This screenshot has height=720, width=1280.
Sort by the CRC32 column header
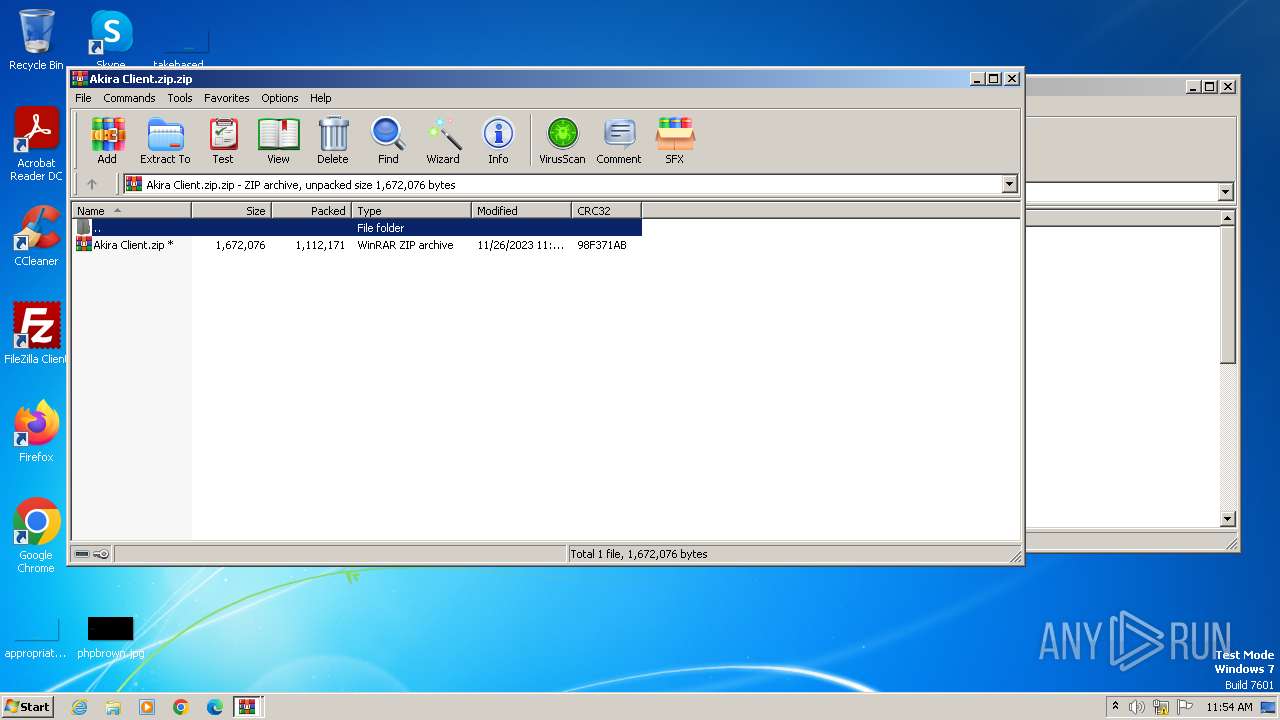[x=606, y=210]
